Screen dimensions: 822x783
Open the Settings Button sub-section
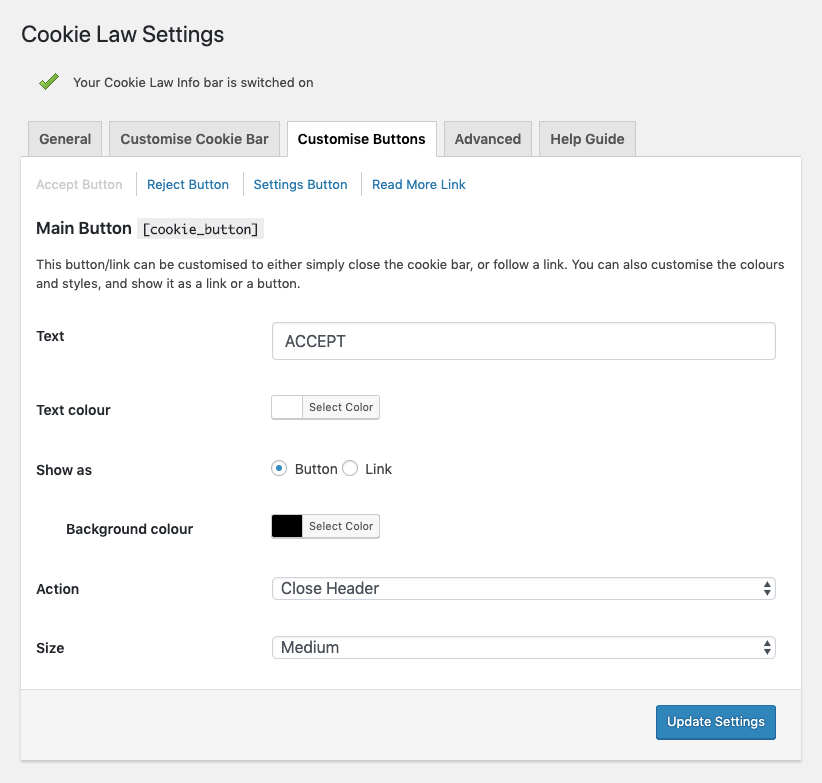point(300,184)
